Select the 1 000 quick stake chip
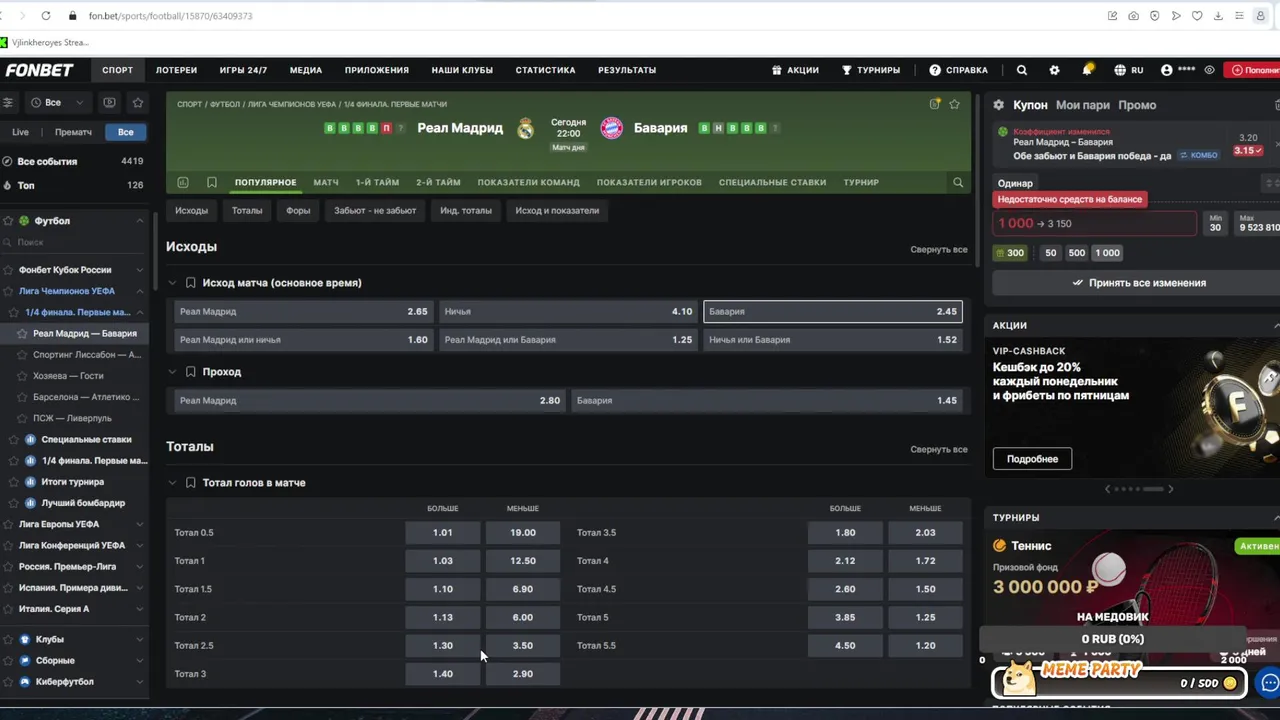 1107,253
